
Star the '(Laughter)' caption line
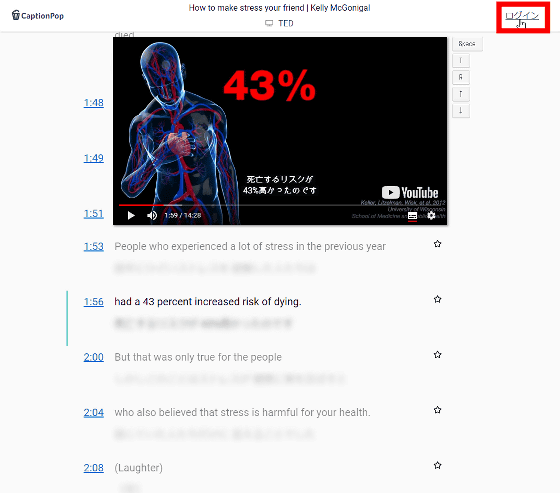tap(438, 465)
